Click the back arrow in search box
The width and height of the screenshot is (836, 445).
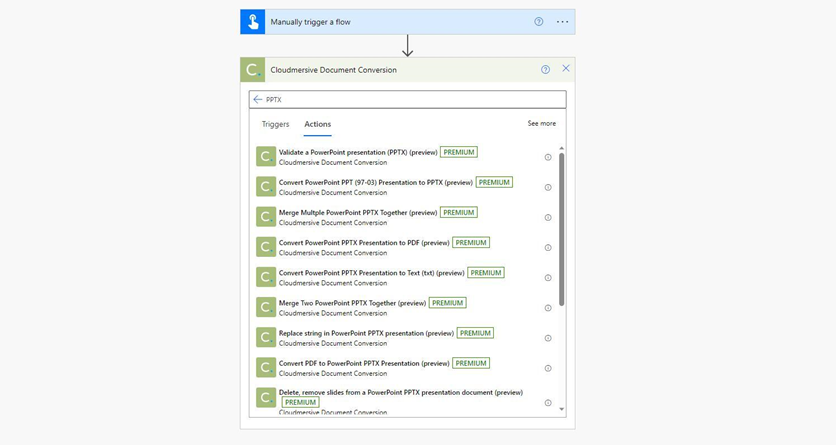coord(258,100)
